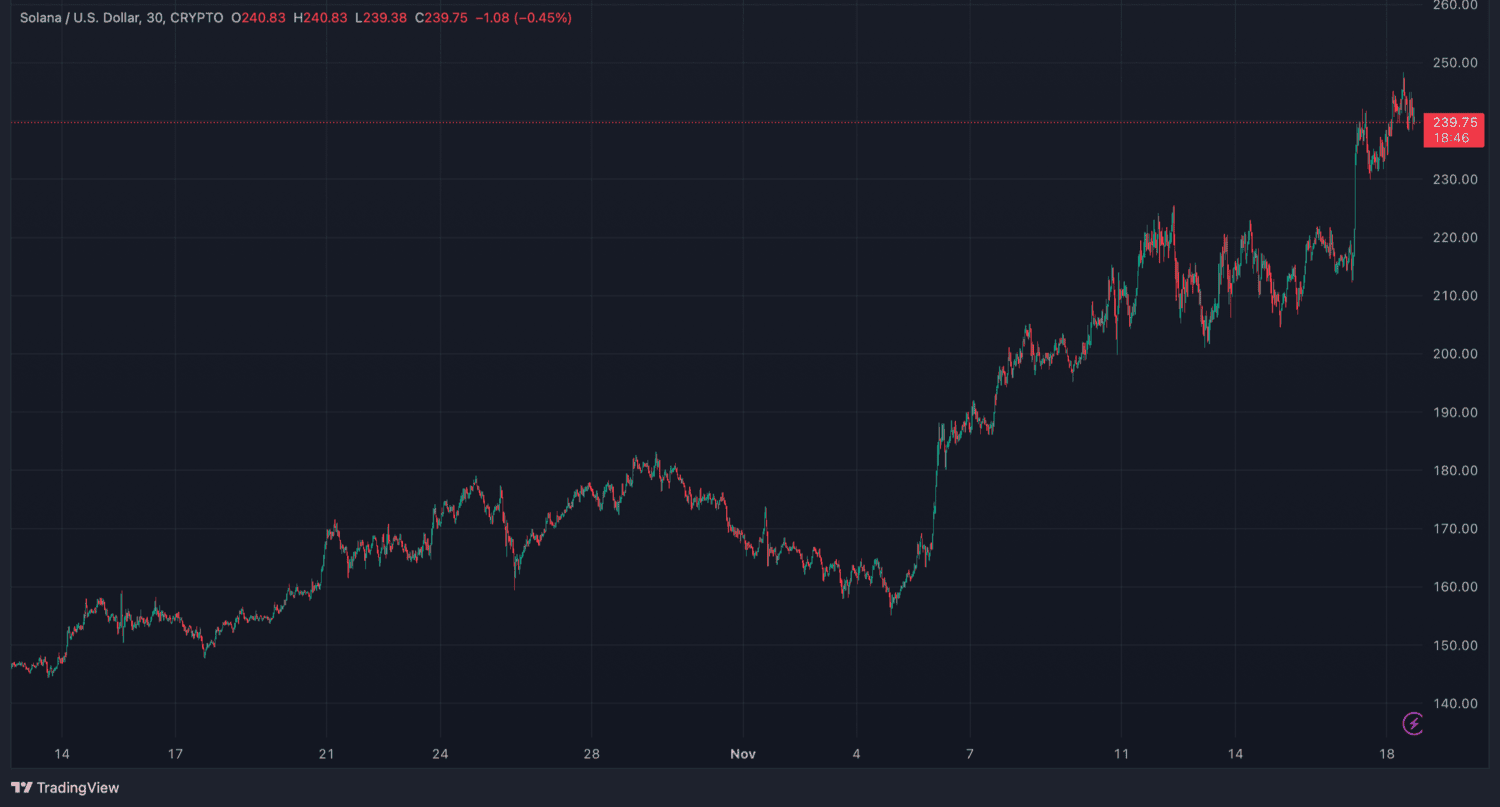1500x807 pixels.
Task: Click the purple lightning bolt icon
Action: point(1413,723)
